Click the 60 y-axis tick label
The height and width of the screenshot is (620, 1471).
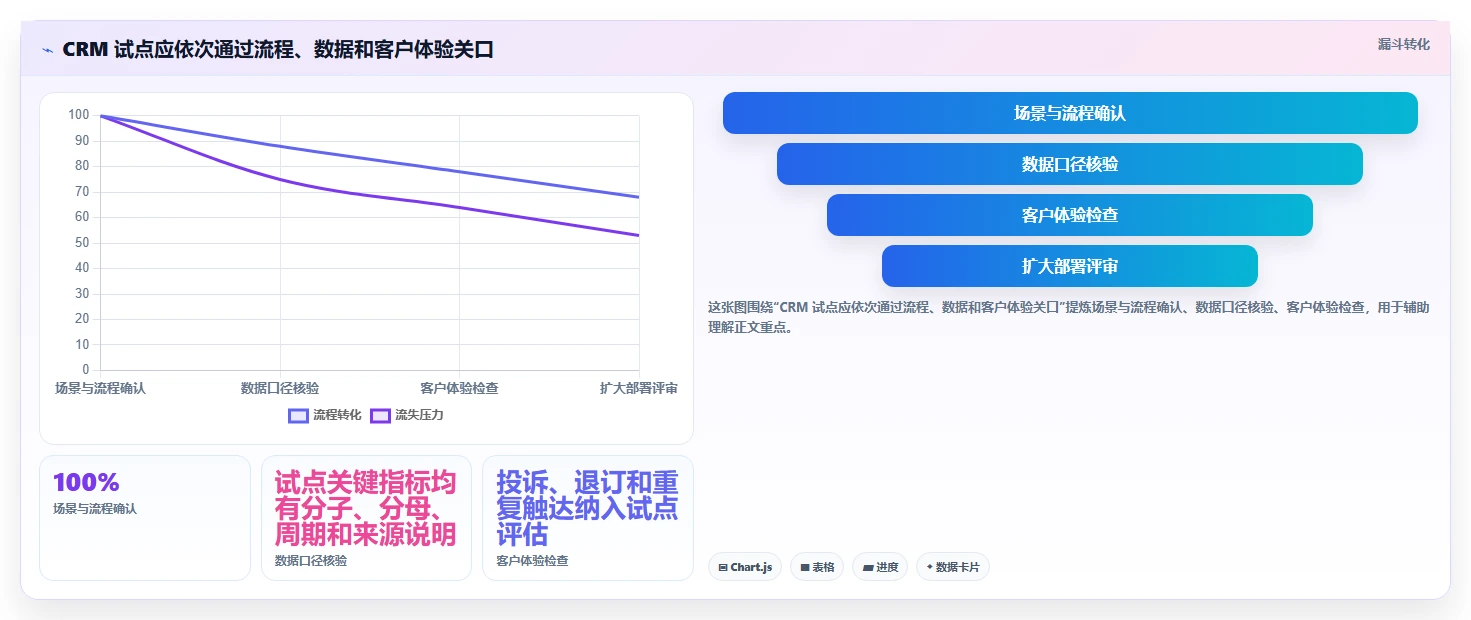tap(82, 217)
